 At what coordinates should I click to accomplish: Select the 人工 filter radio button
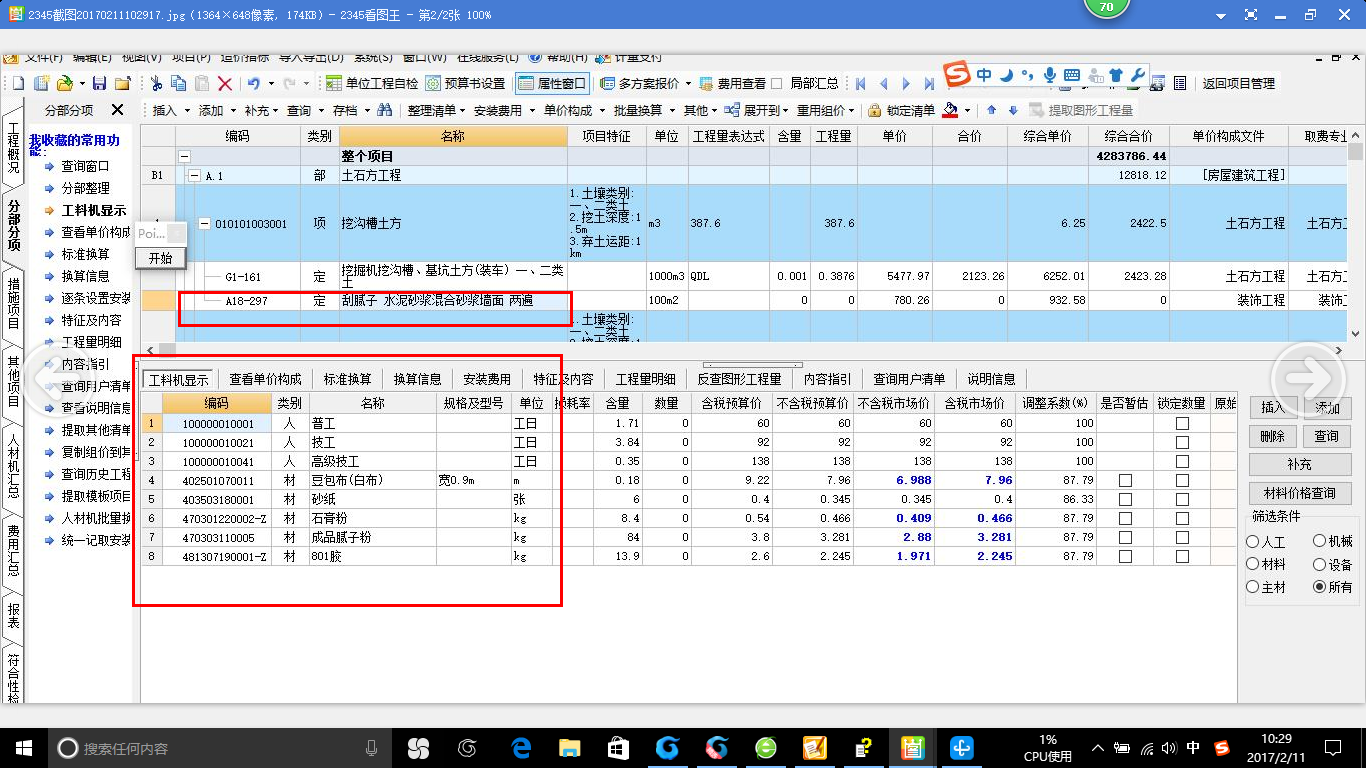click(x=1253, y=541)
